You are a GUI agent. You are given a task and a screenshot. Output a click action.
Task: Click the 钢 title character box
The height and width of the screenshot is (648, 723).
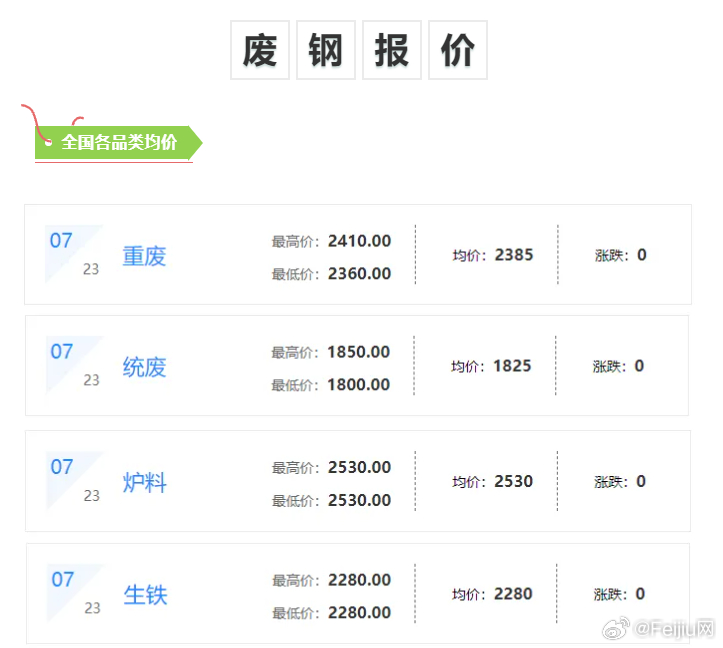[x=326, y=50]
